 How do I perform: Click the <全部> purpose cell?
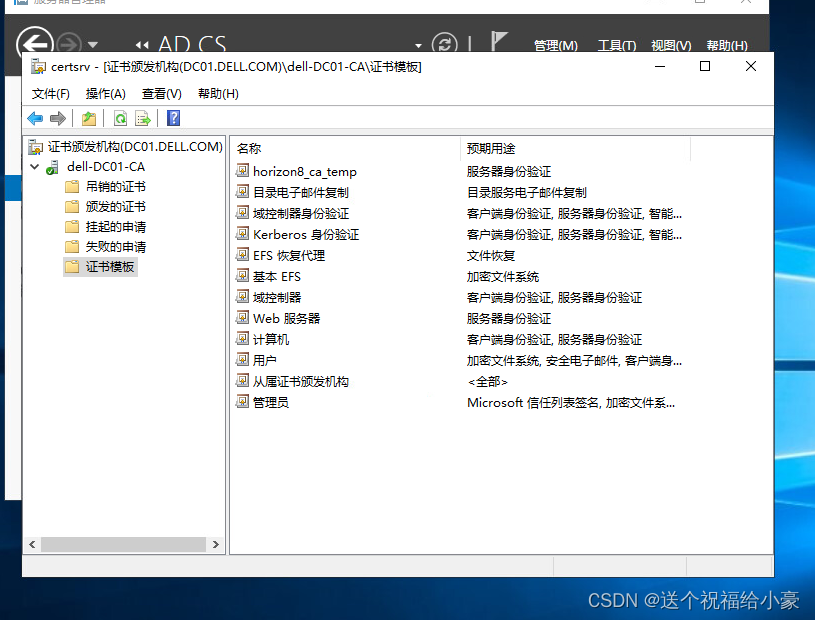click(x=487, y=382)
